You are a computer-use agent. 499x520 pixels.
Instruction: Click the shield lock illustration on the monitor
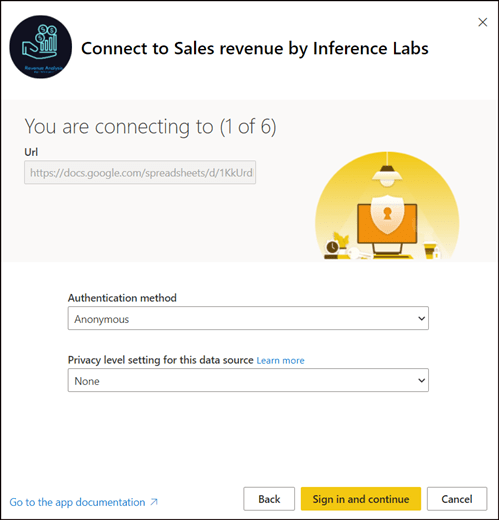click(x=387, y=214)
